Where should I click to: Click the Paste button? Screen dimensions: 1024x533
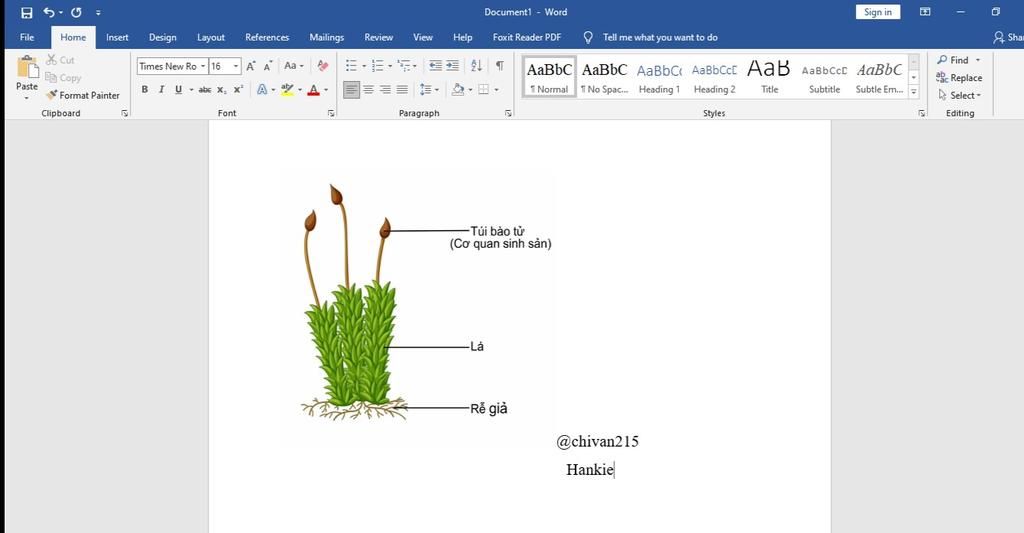tap(27, 78)
